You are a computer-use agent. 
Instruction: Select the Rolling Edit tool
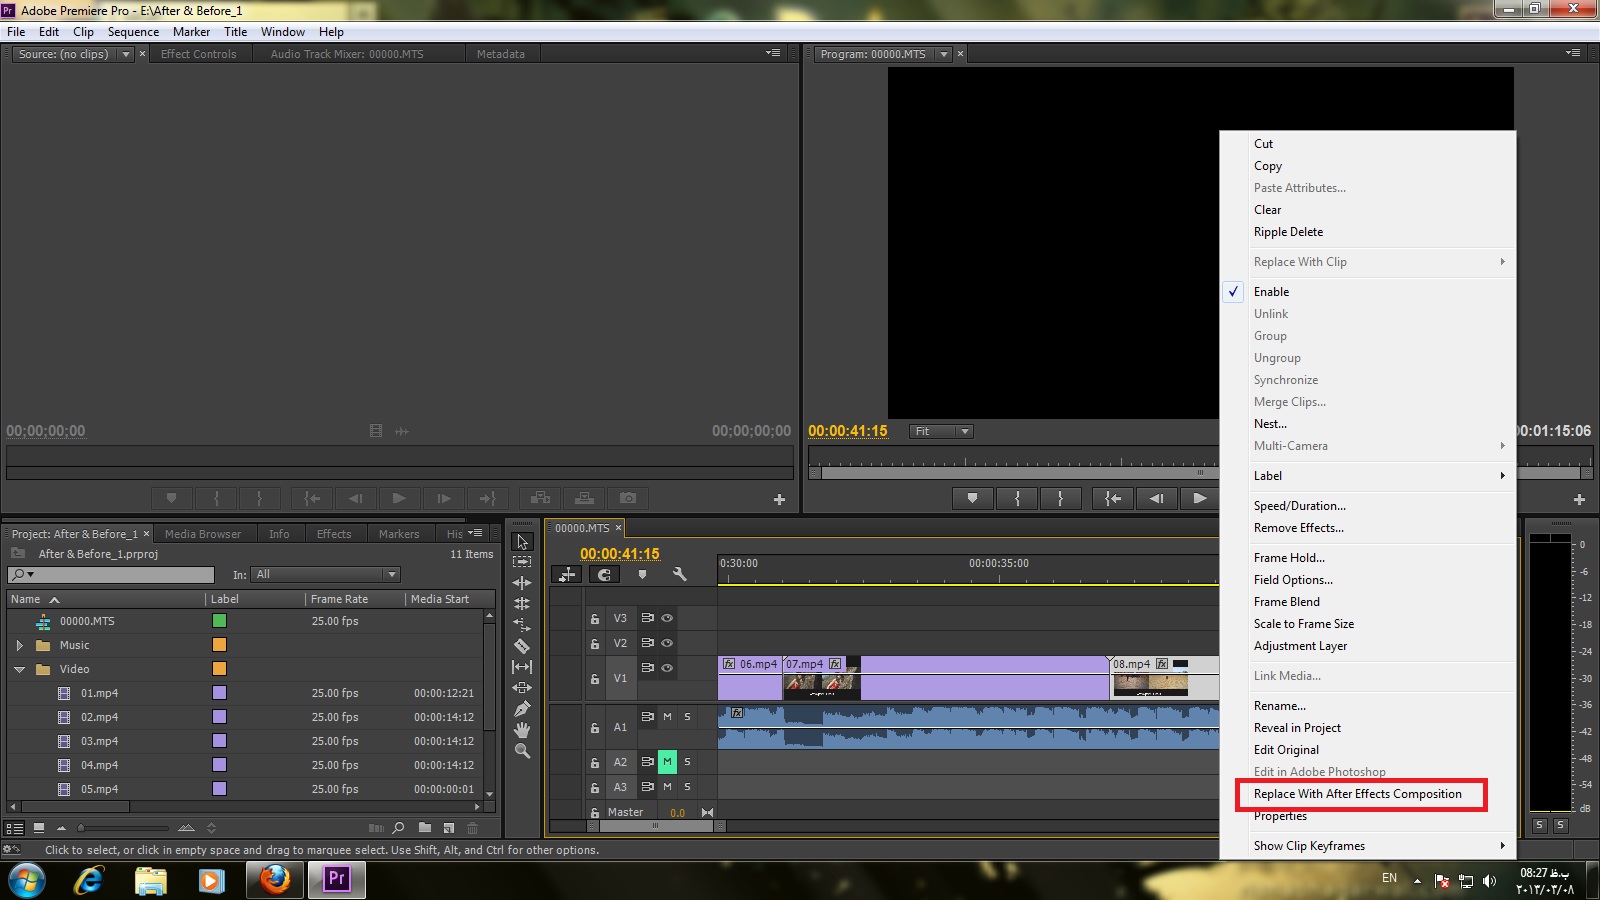point(522,604)
